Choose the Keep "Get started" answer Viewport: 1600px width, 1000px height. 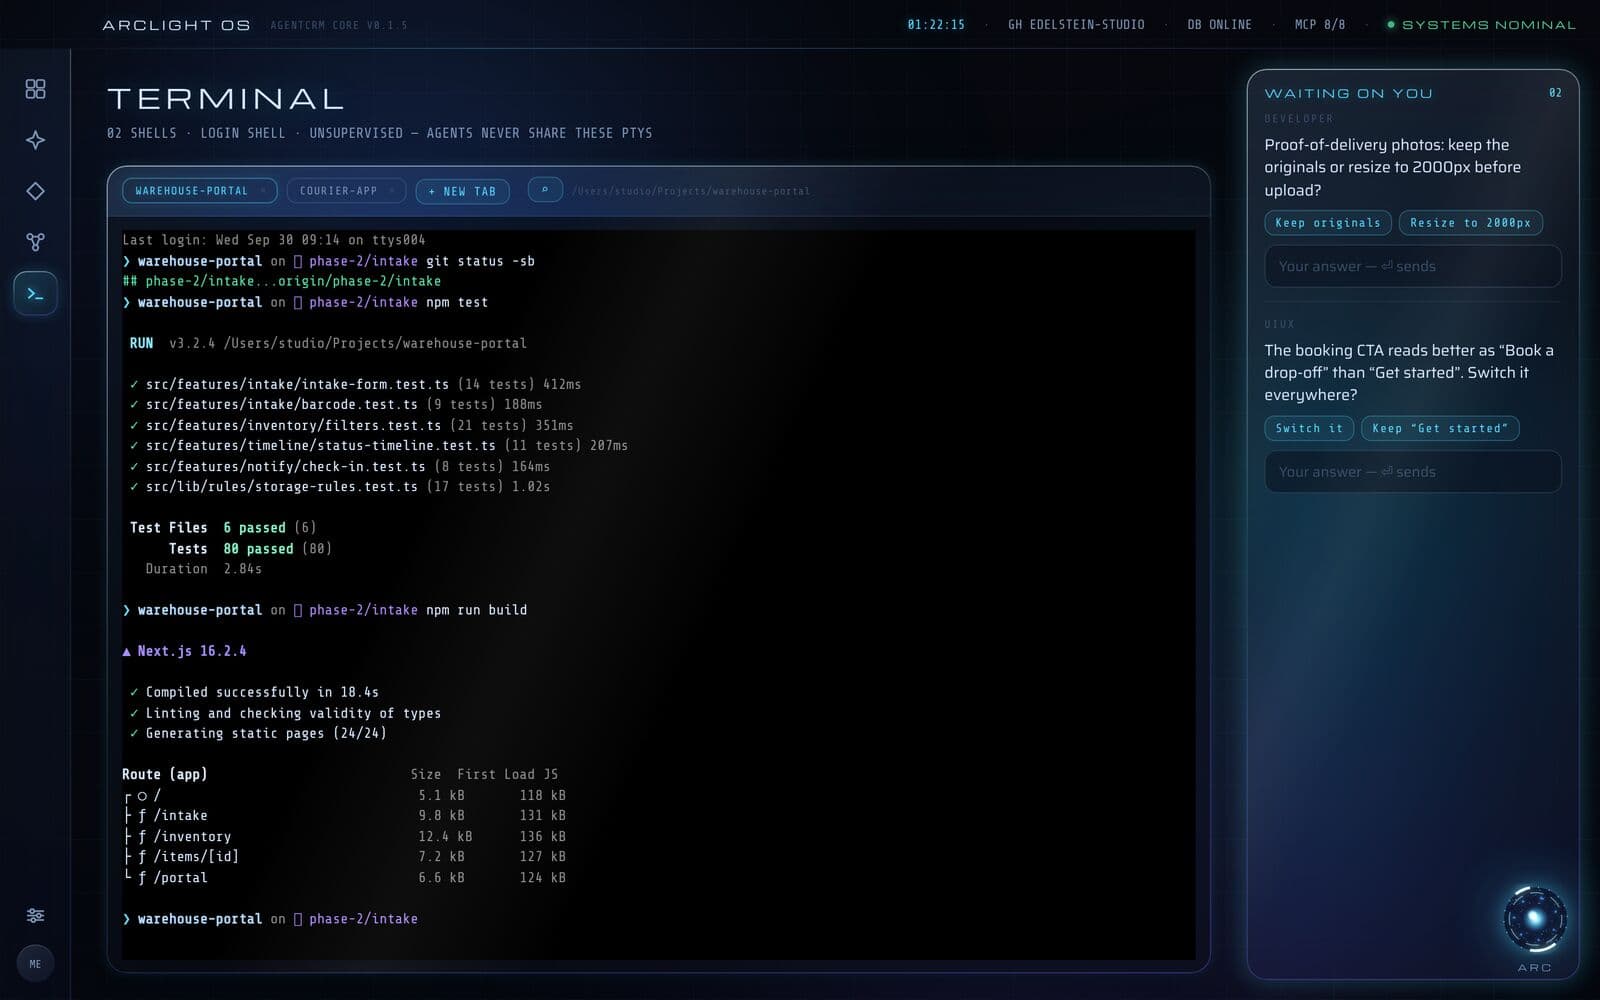[1440, 428]
